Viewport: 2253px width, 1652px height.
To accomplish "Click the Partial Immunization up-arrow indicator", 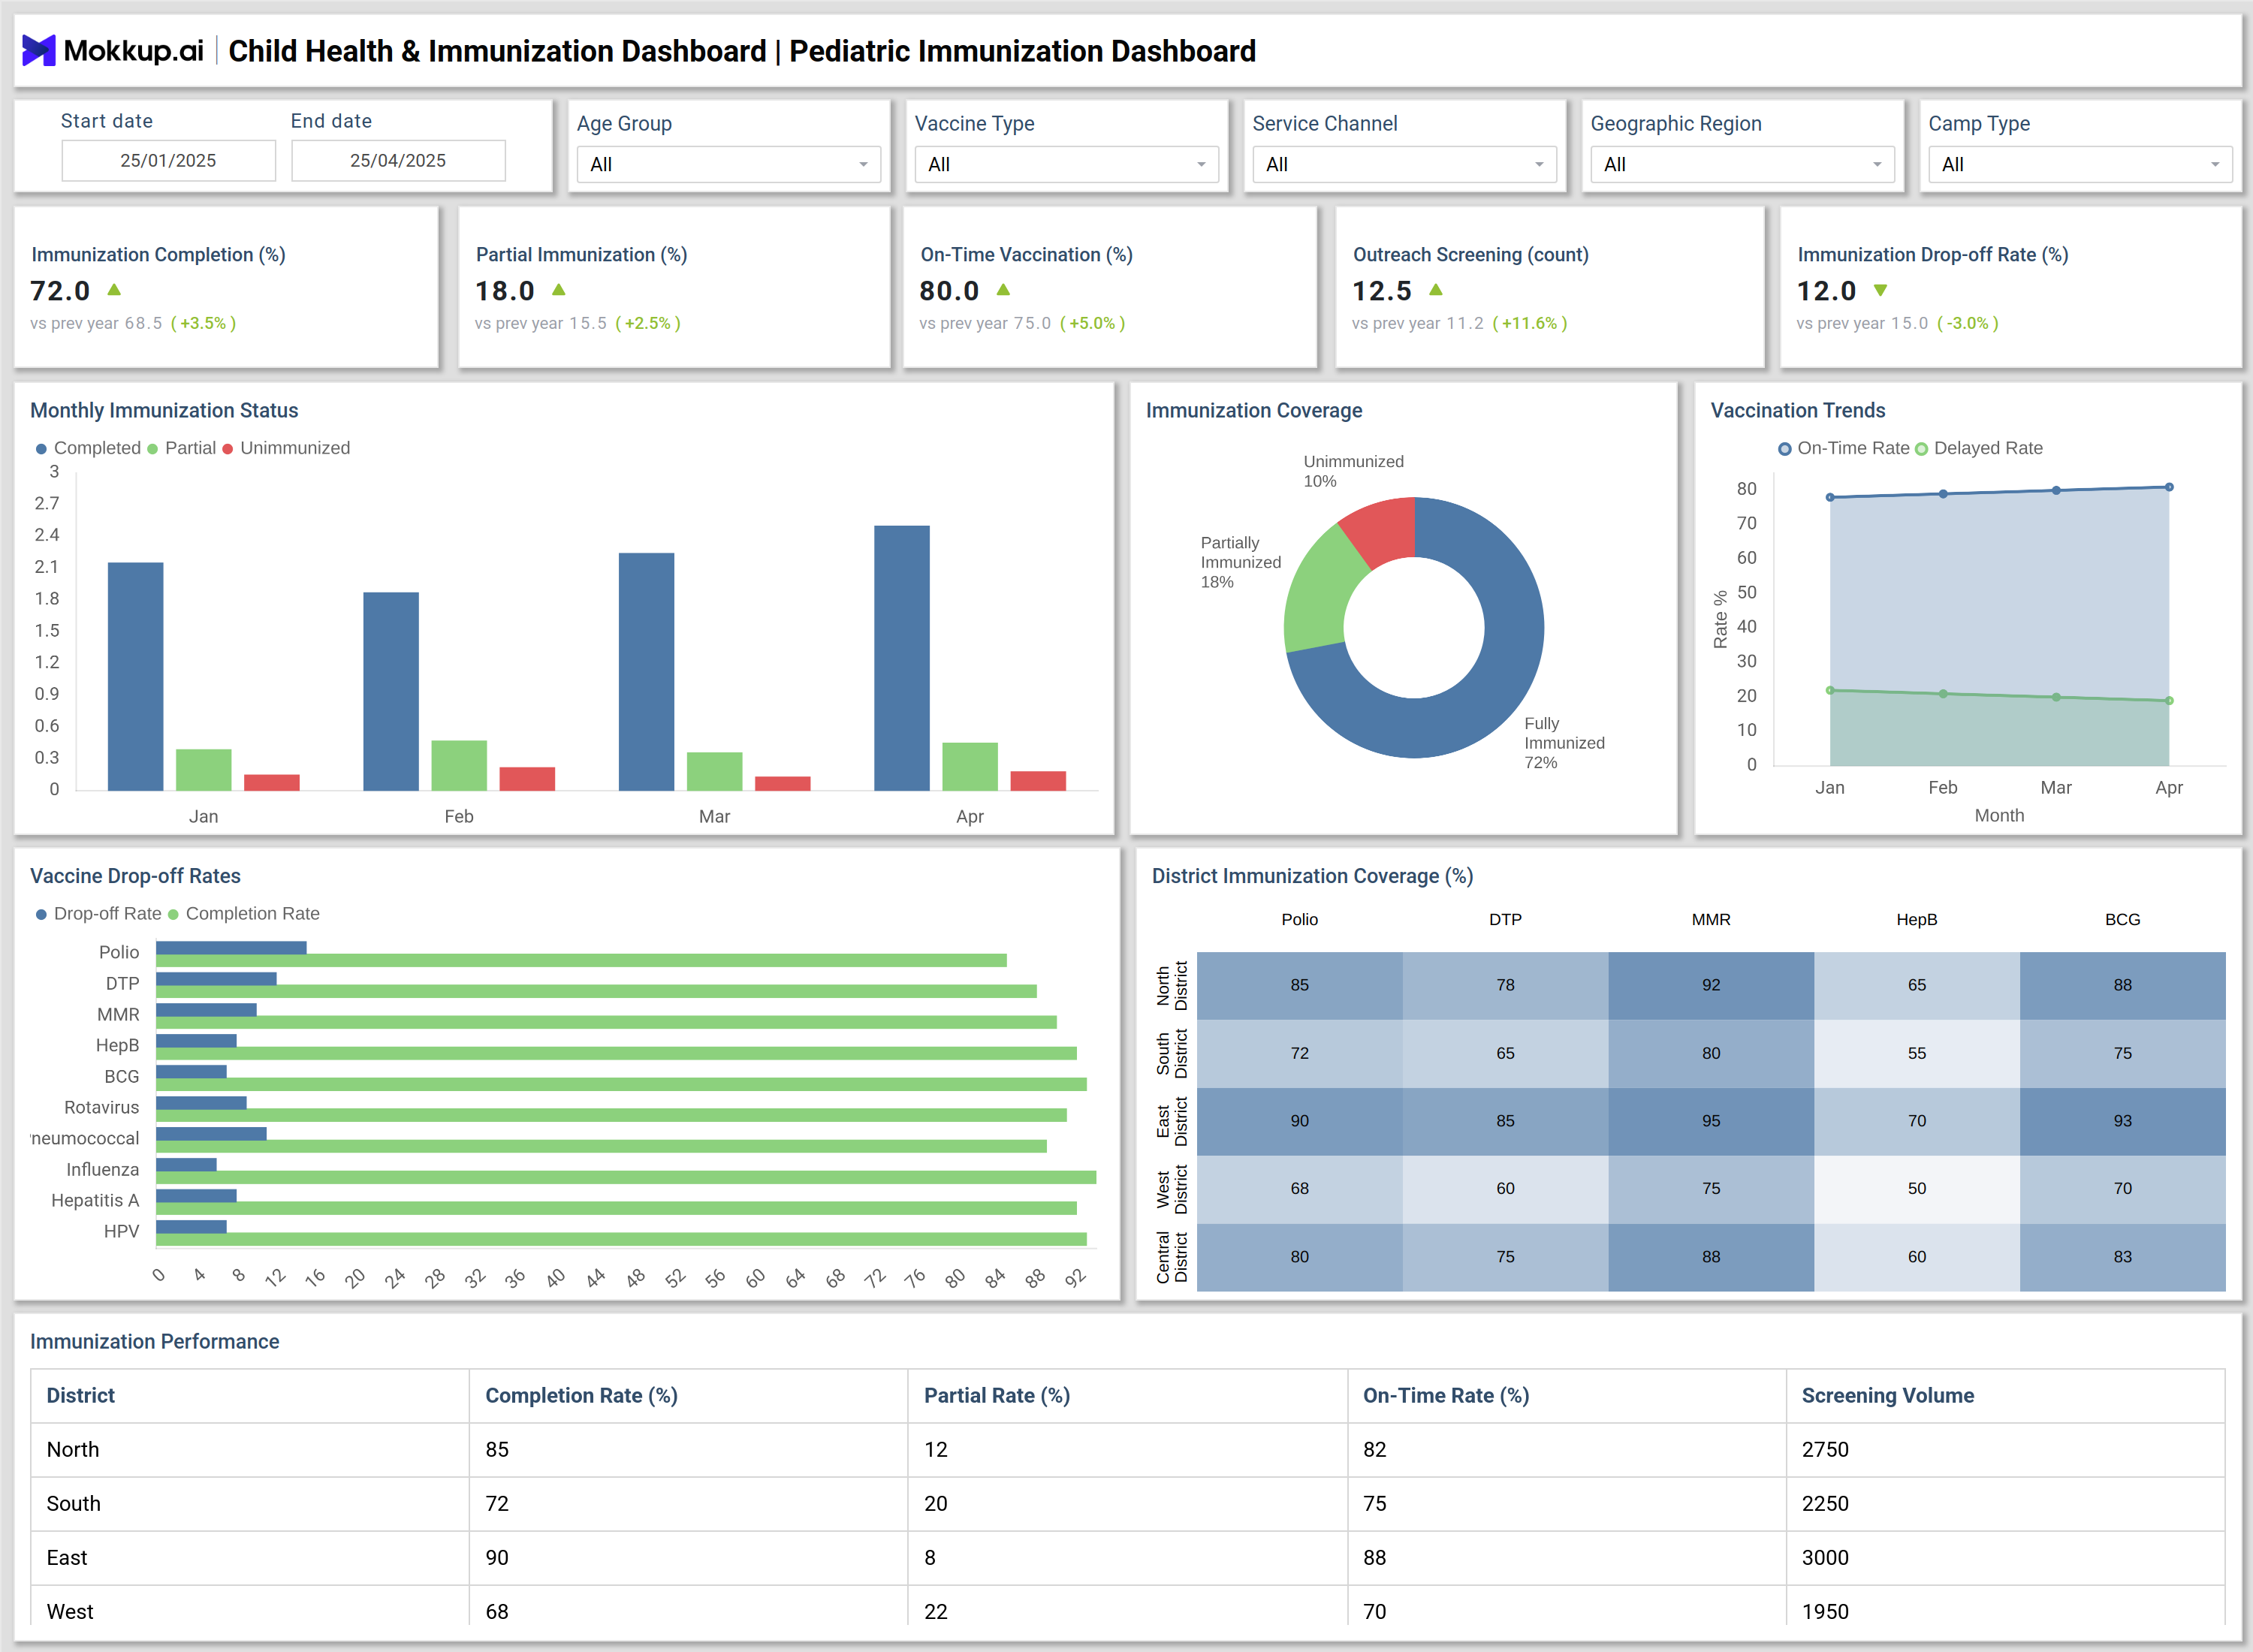I will click(x=559, y=290).
